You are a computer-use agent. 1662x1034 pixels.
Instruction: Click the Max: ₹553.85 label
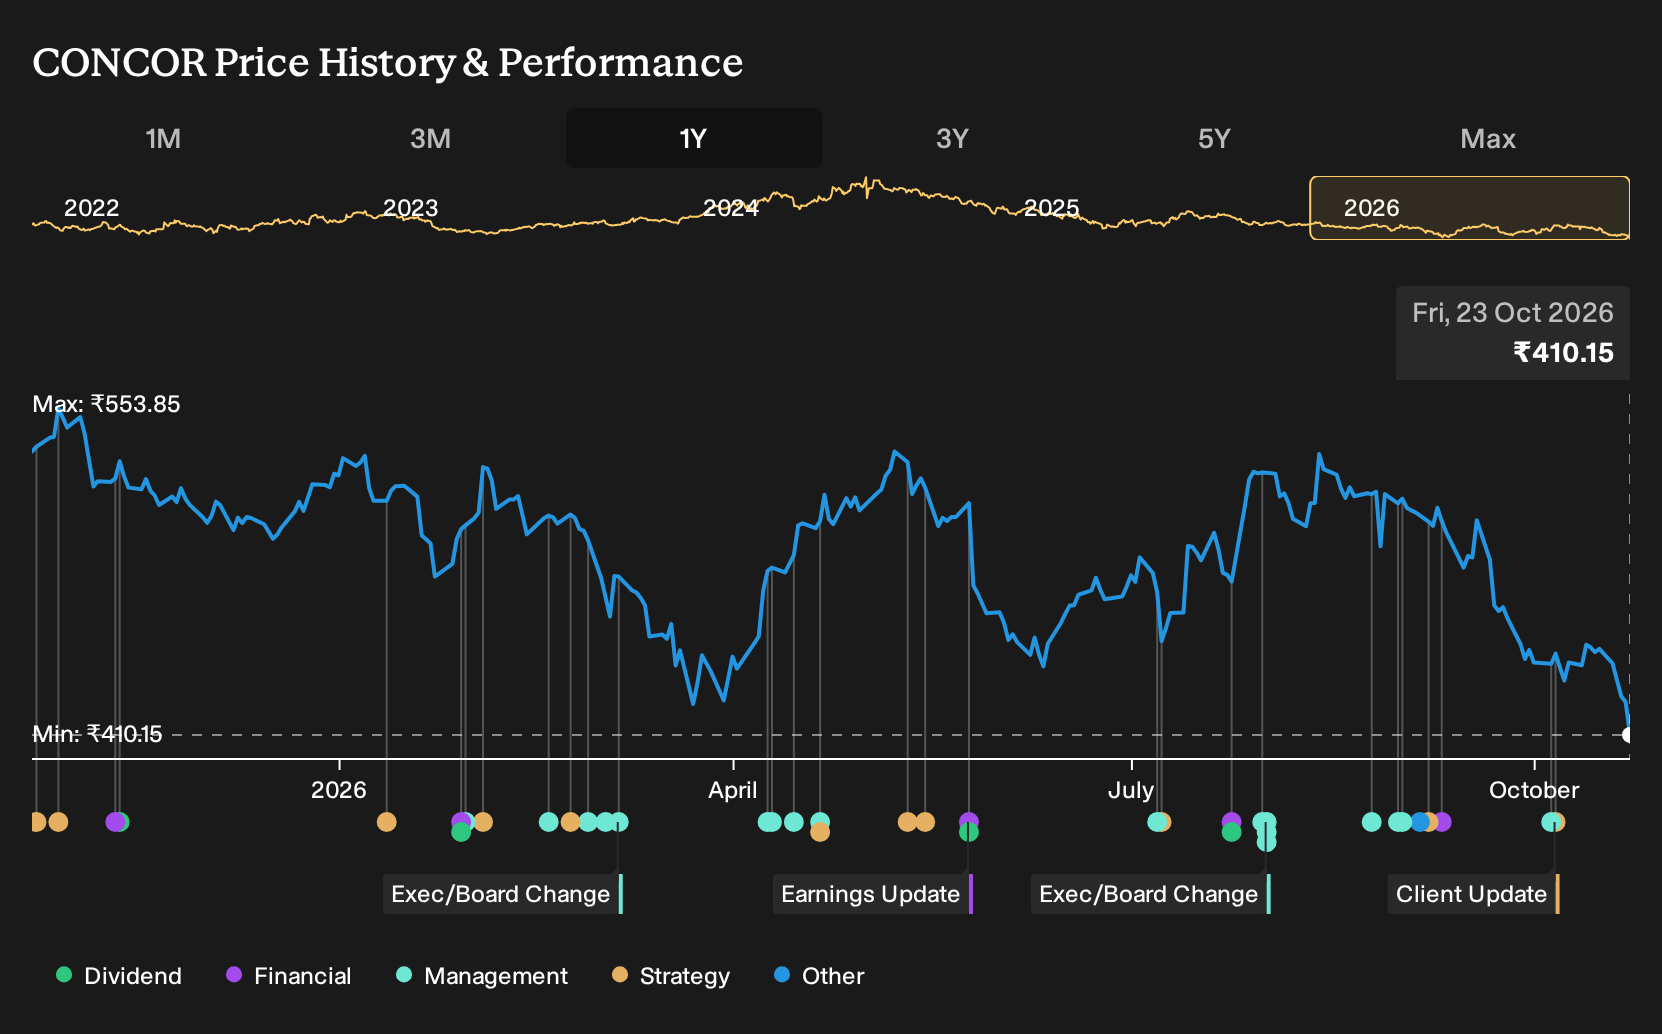[x=106, y=404]
